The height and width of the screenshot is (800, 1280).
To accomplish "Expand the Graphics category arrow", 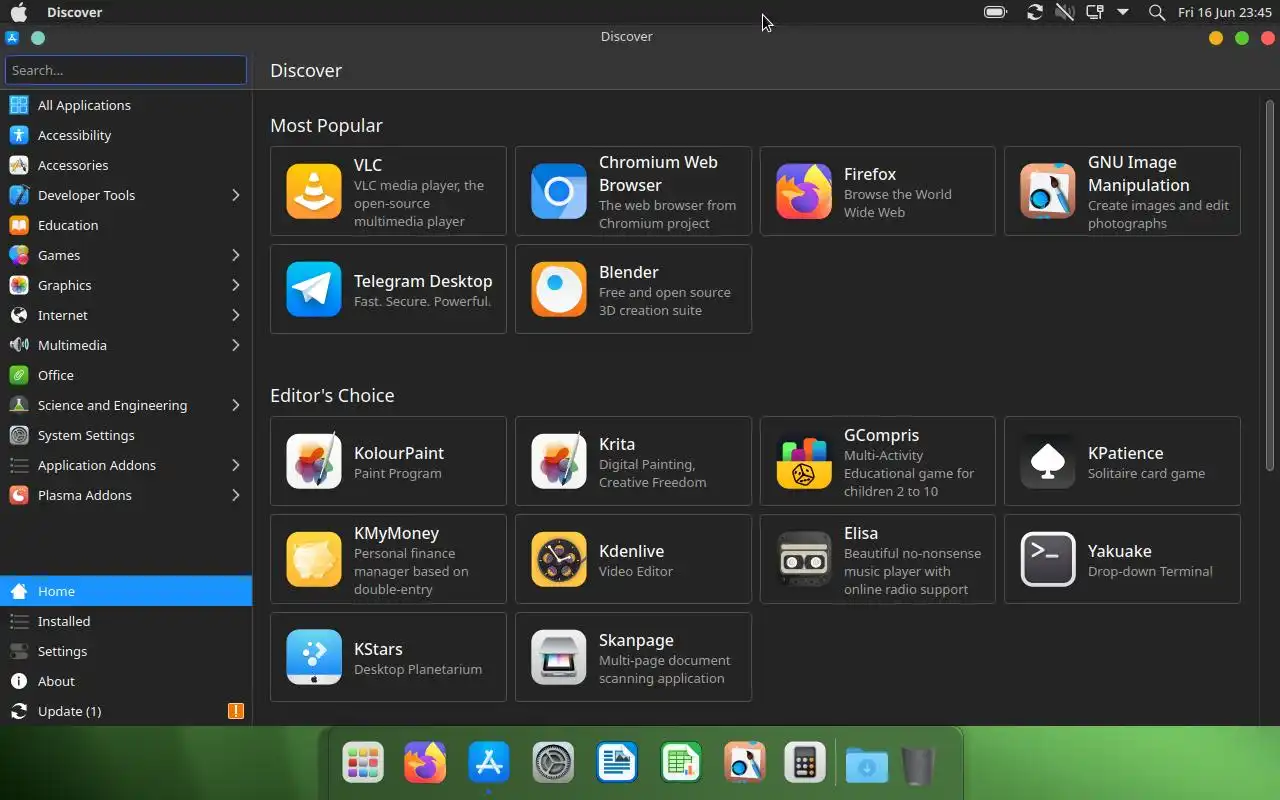I will [236, 285].
